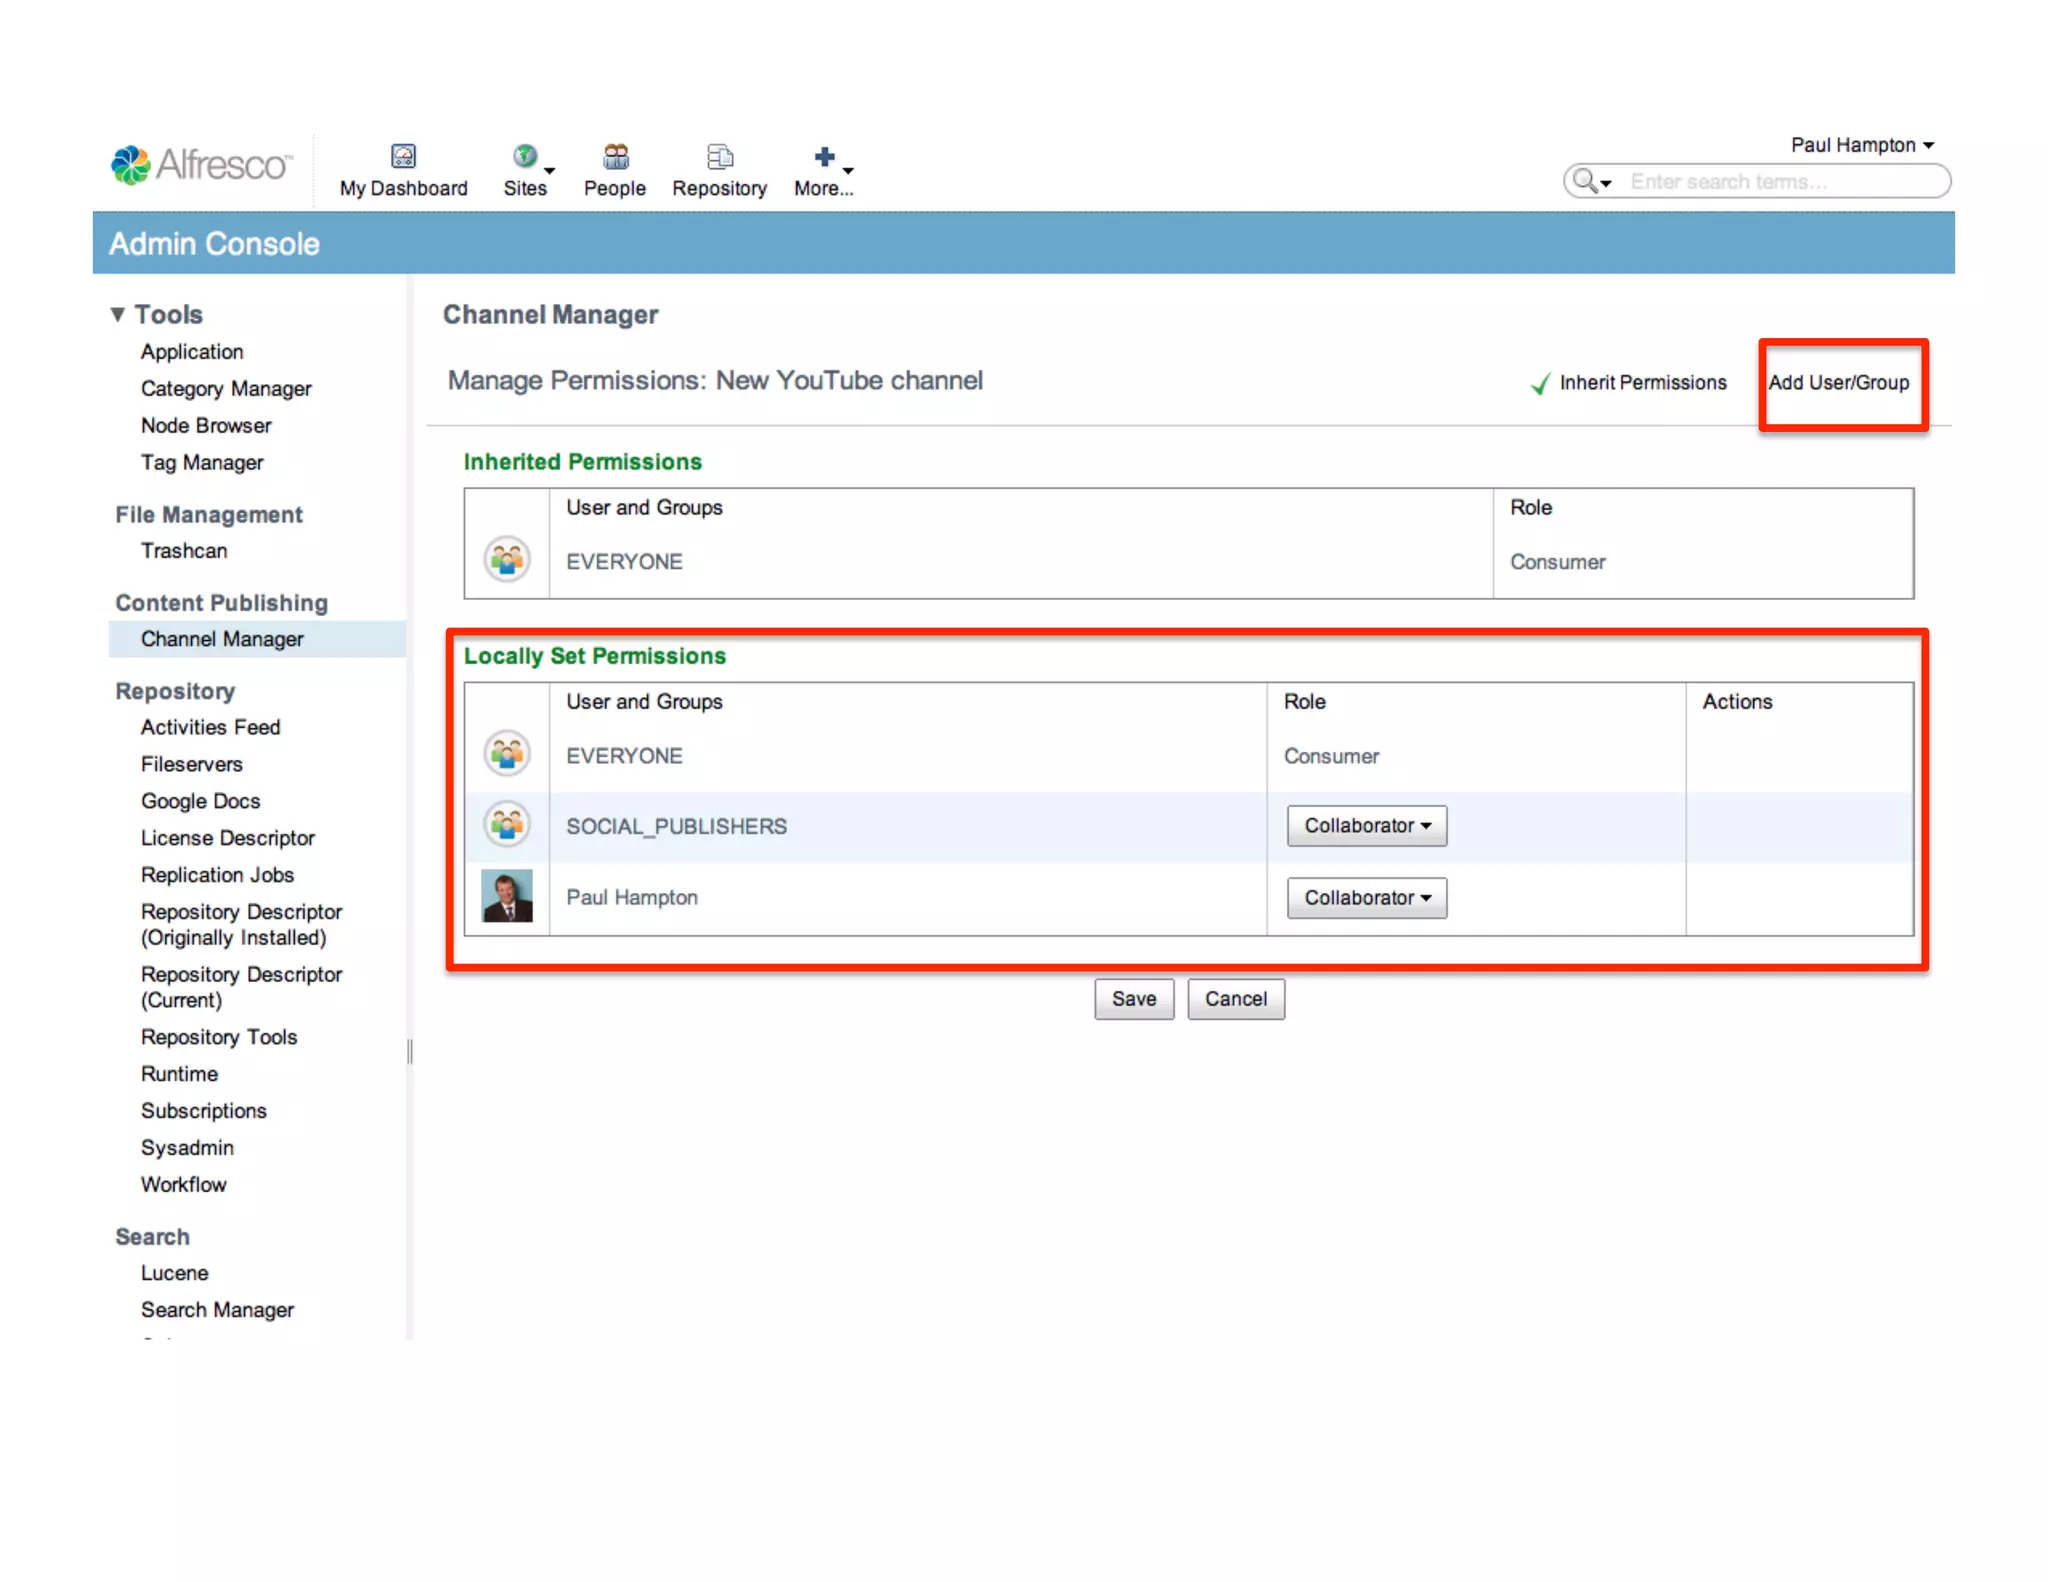Click the Sites globe icon
The height and width of the screenshot is (1582, 2048).
[524, 156]
